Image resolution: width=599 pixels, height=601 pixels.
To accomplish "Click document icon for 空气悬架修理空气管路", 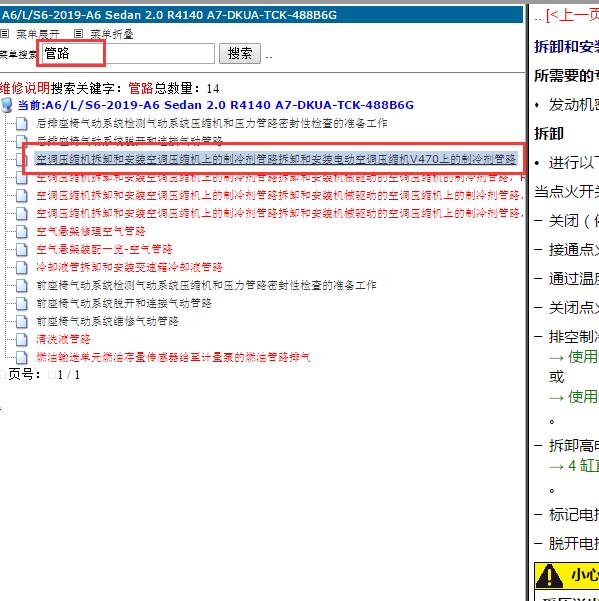I will coord(22,232).
